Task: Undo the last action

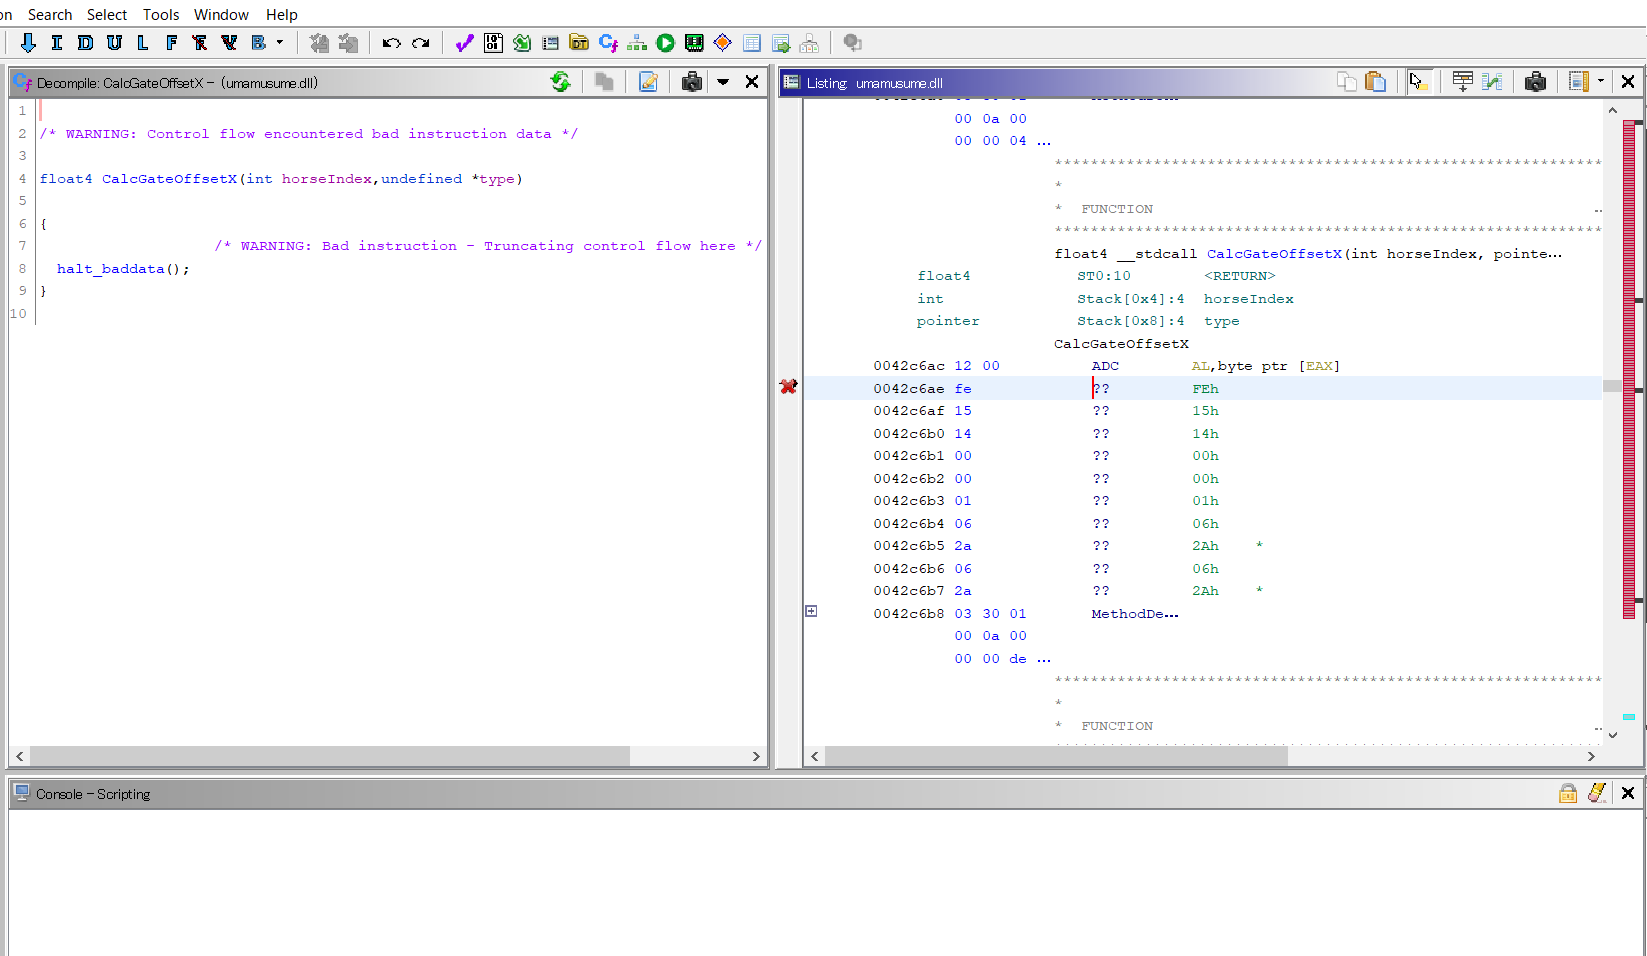Action: tap(390, 42)
